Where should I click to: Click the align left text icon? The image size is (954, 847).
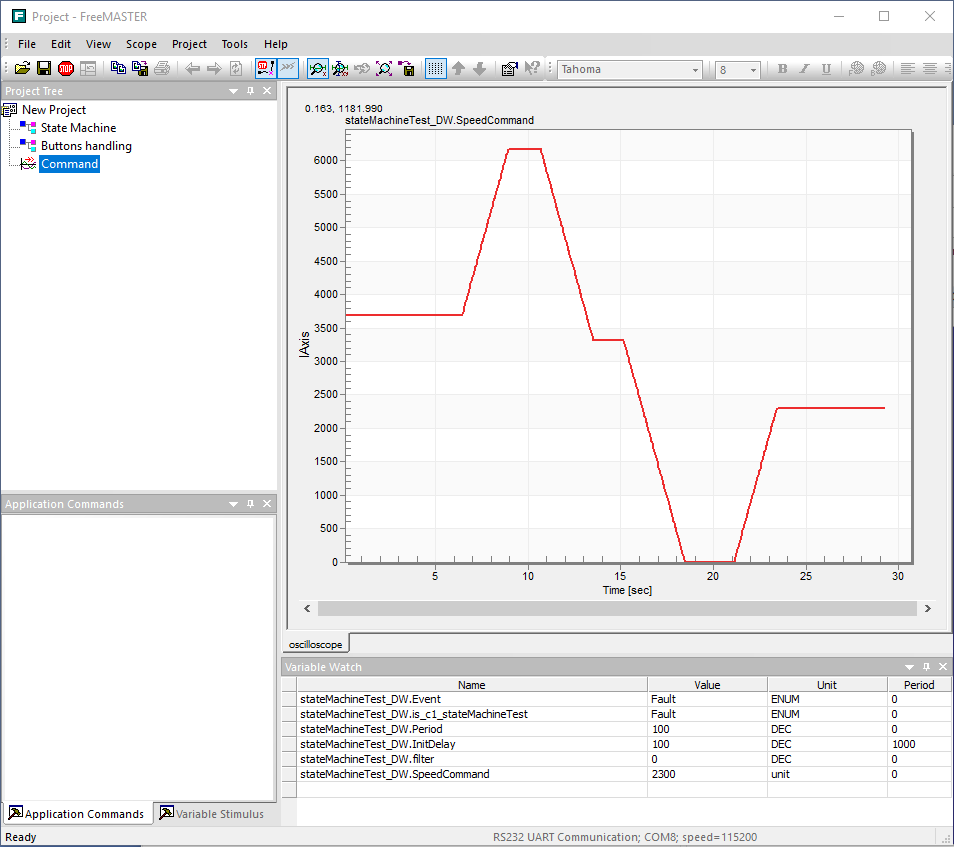[908, 69]
